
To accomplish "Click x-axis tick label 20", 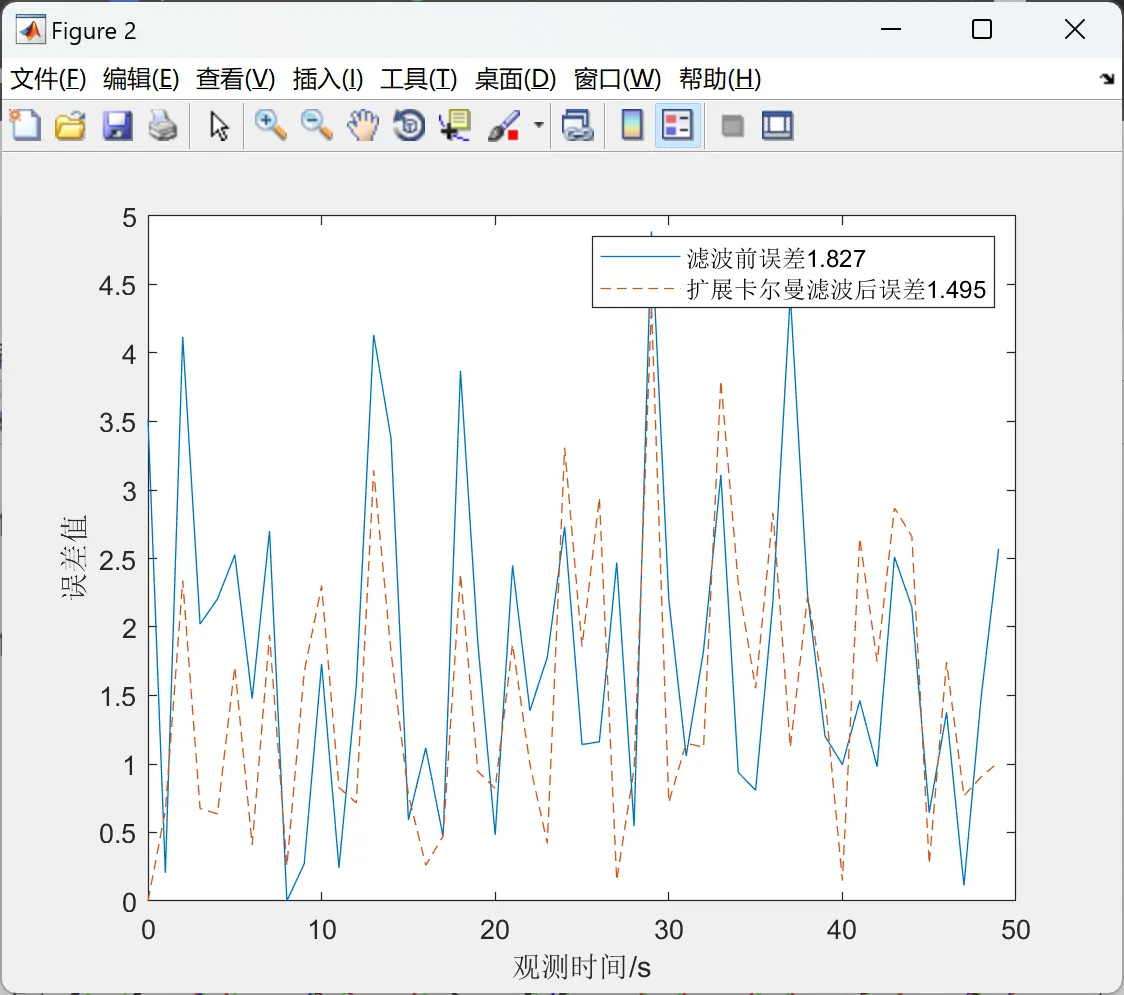I will pyautogui.click(x=495, y=930).
